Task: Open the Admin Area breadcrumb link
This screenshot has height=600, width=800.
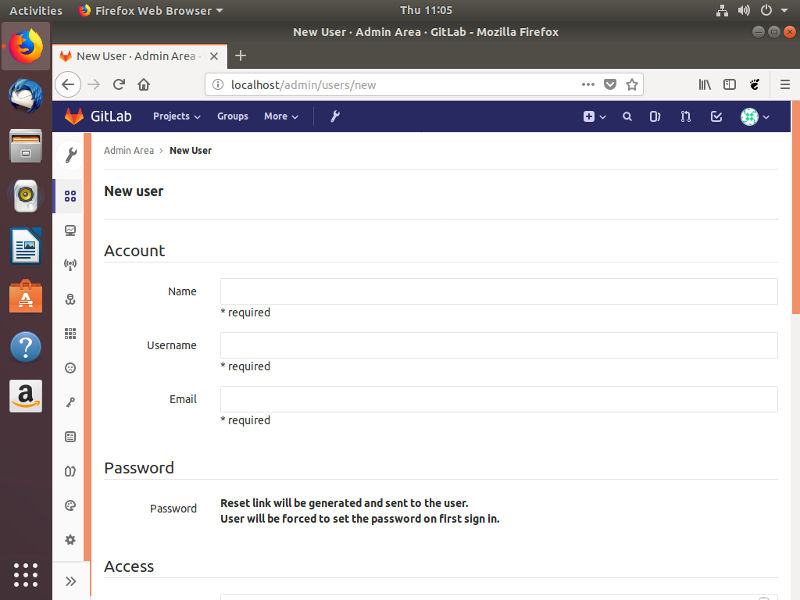Action: [129, 150]
